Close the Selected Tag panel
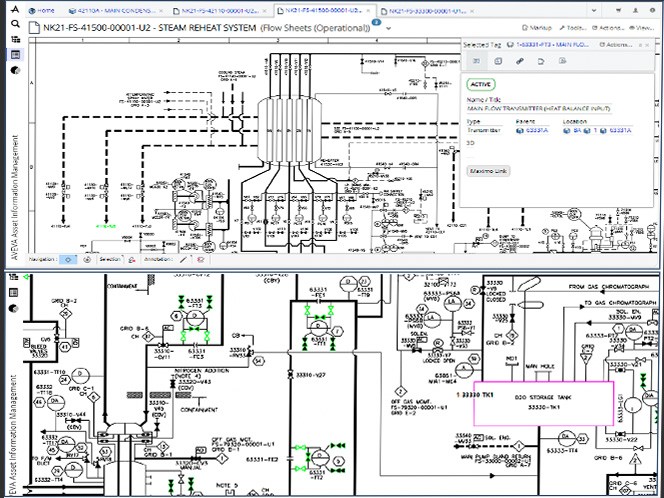The image size is (664, 498). [x=649, y=44]
